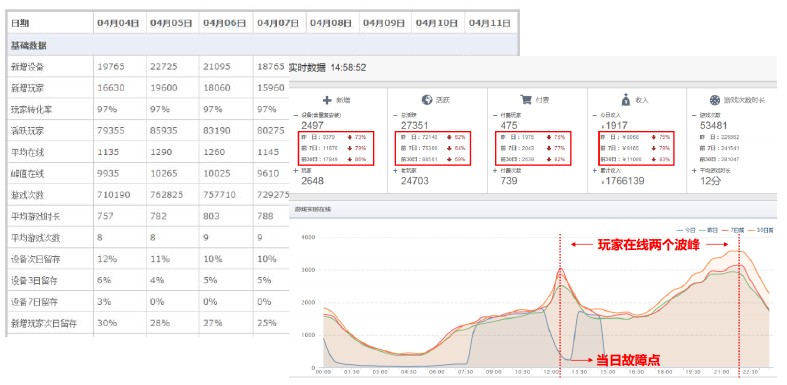
Task: Click the cell value 803
Action: coord(211,216)
